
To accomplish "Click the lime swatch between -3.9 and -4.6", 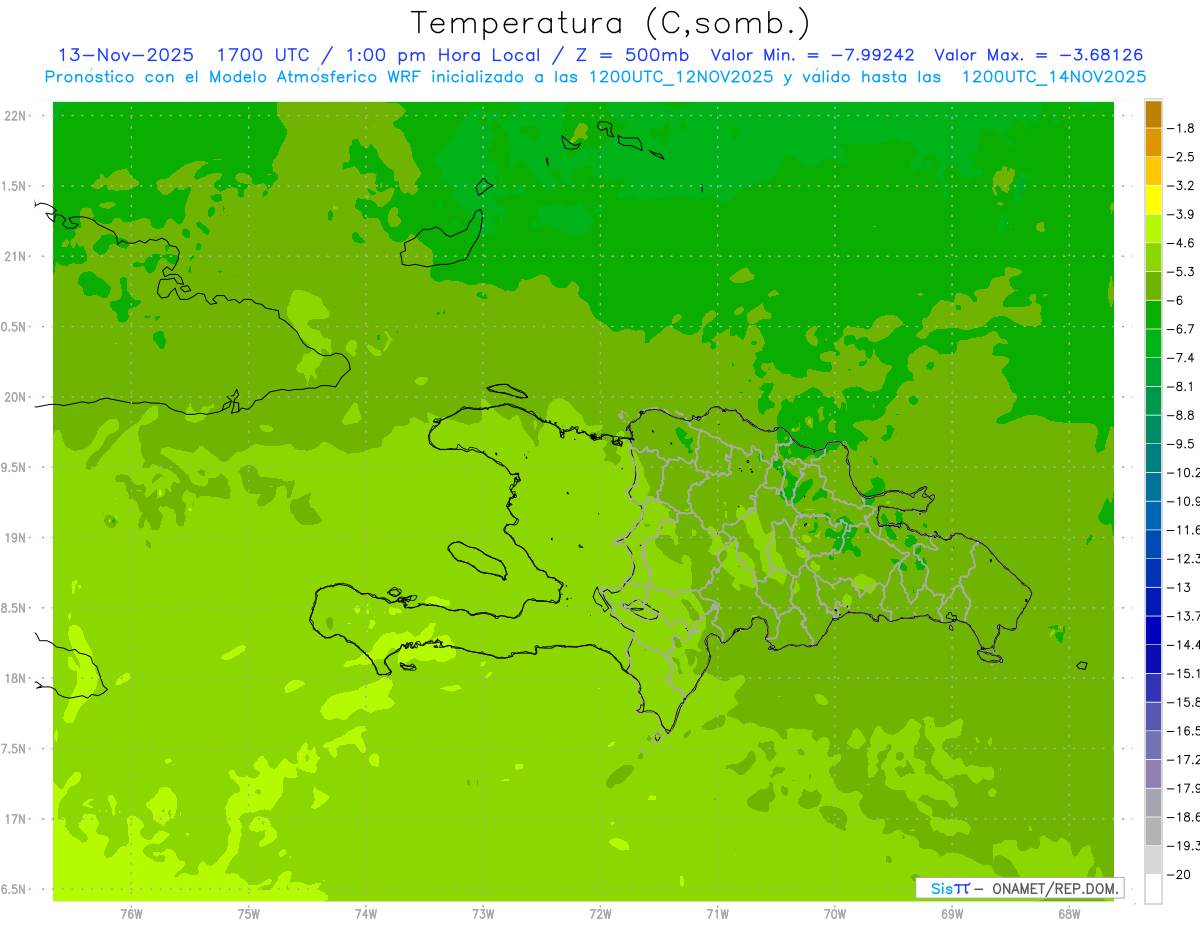I will click(1153, 229).
